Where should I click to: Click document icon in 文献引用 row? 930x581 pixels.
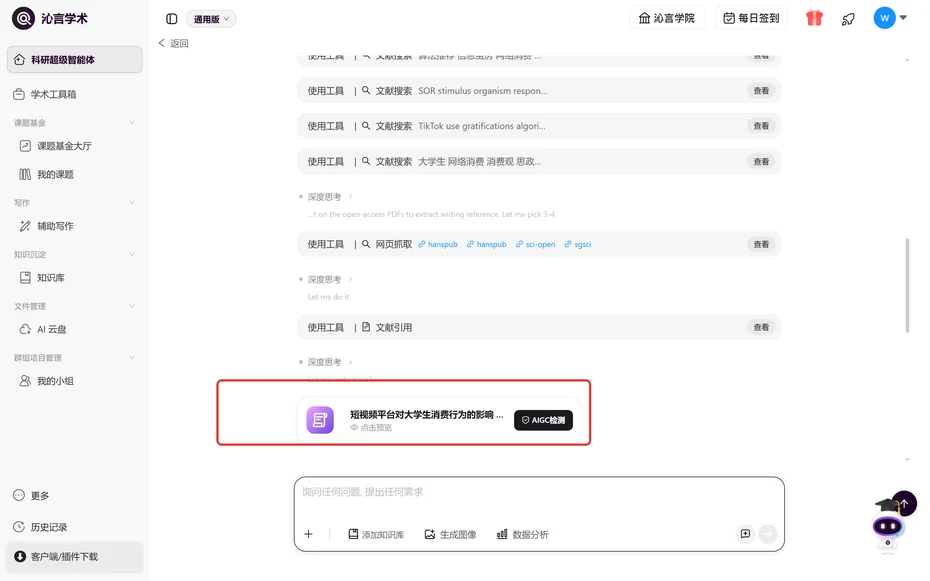click(x=366, y=327)
